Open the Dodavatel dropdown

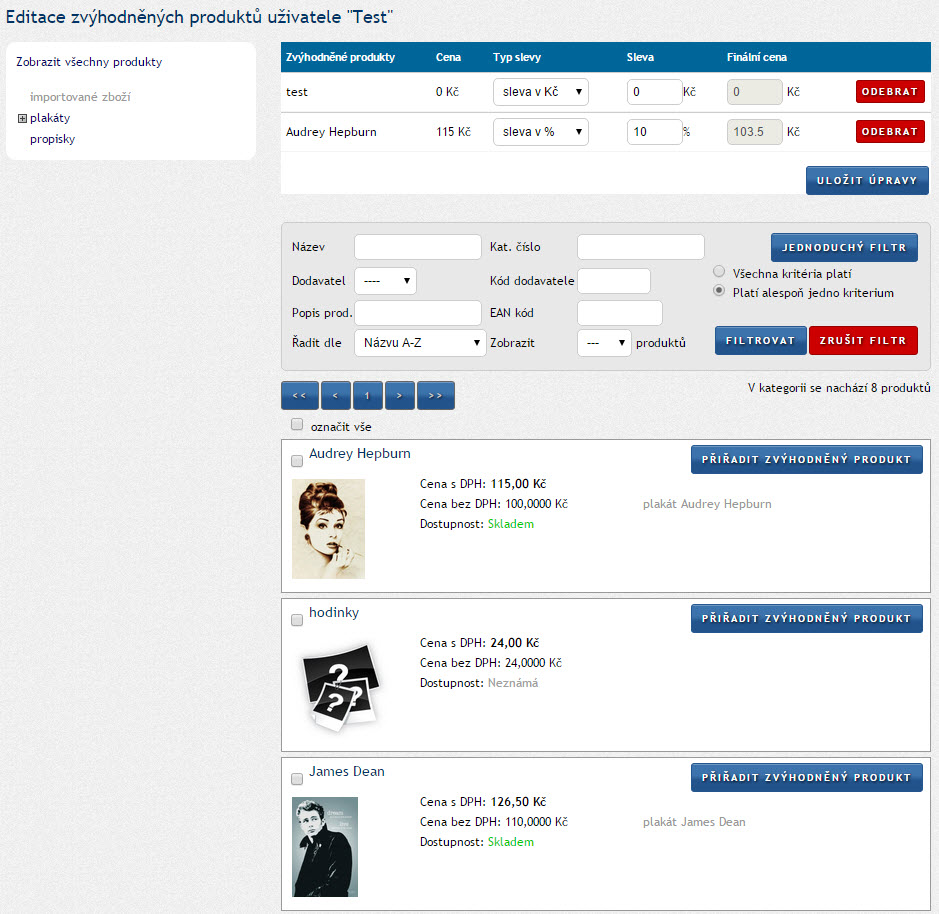(x=385, y=281)
